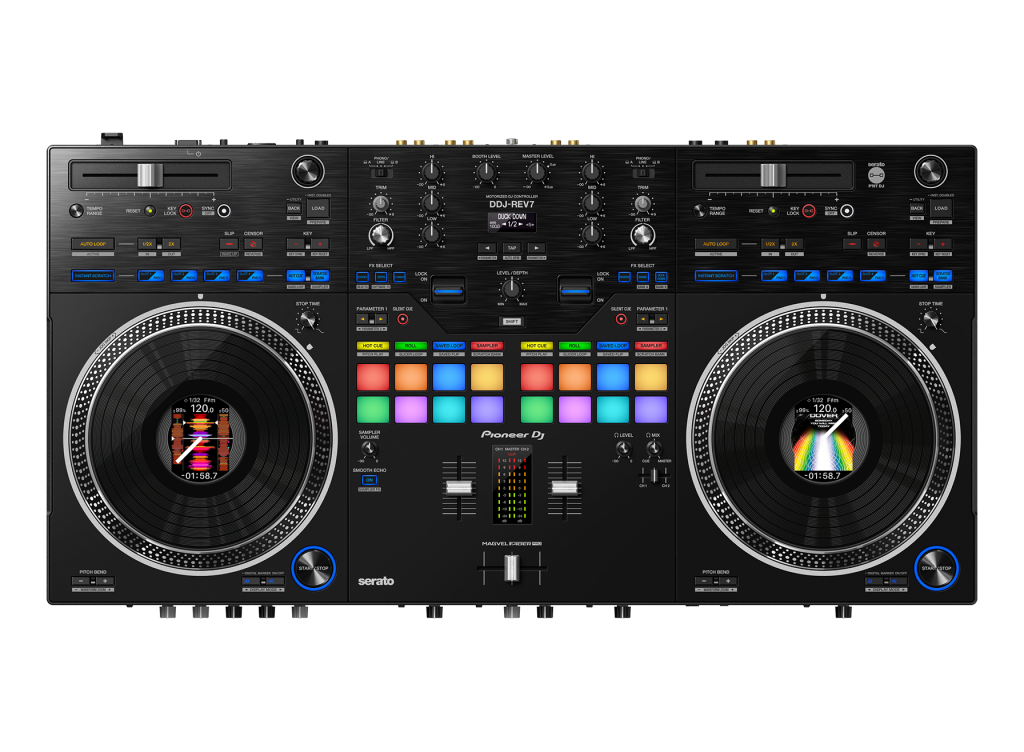Tap the headphones MIX knob

click(x=653, y=448)
